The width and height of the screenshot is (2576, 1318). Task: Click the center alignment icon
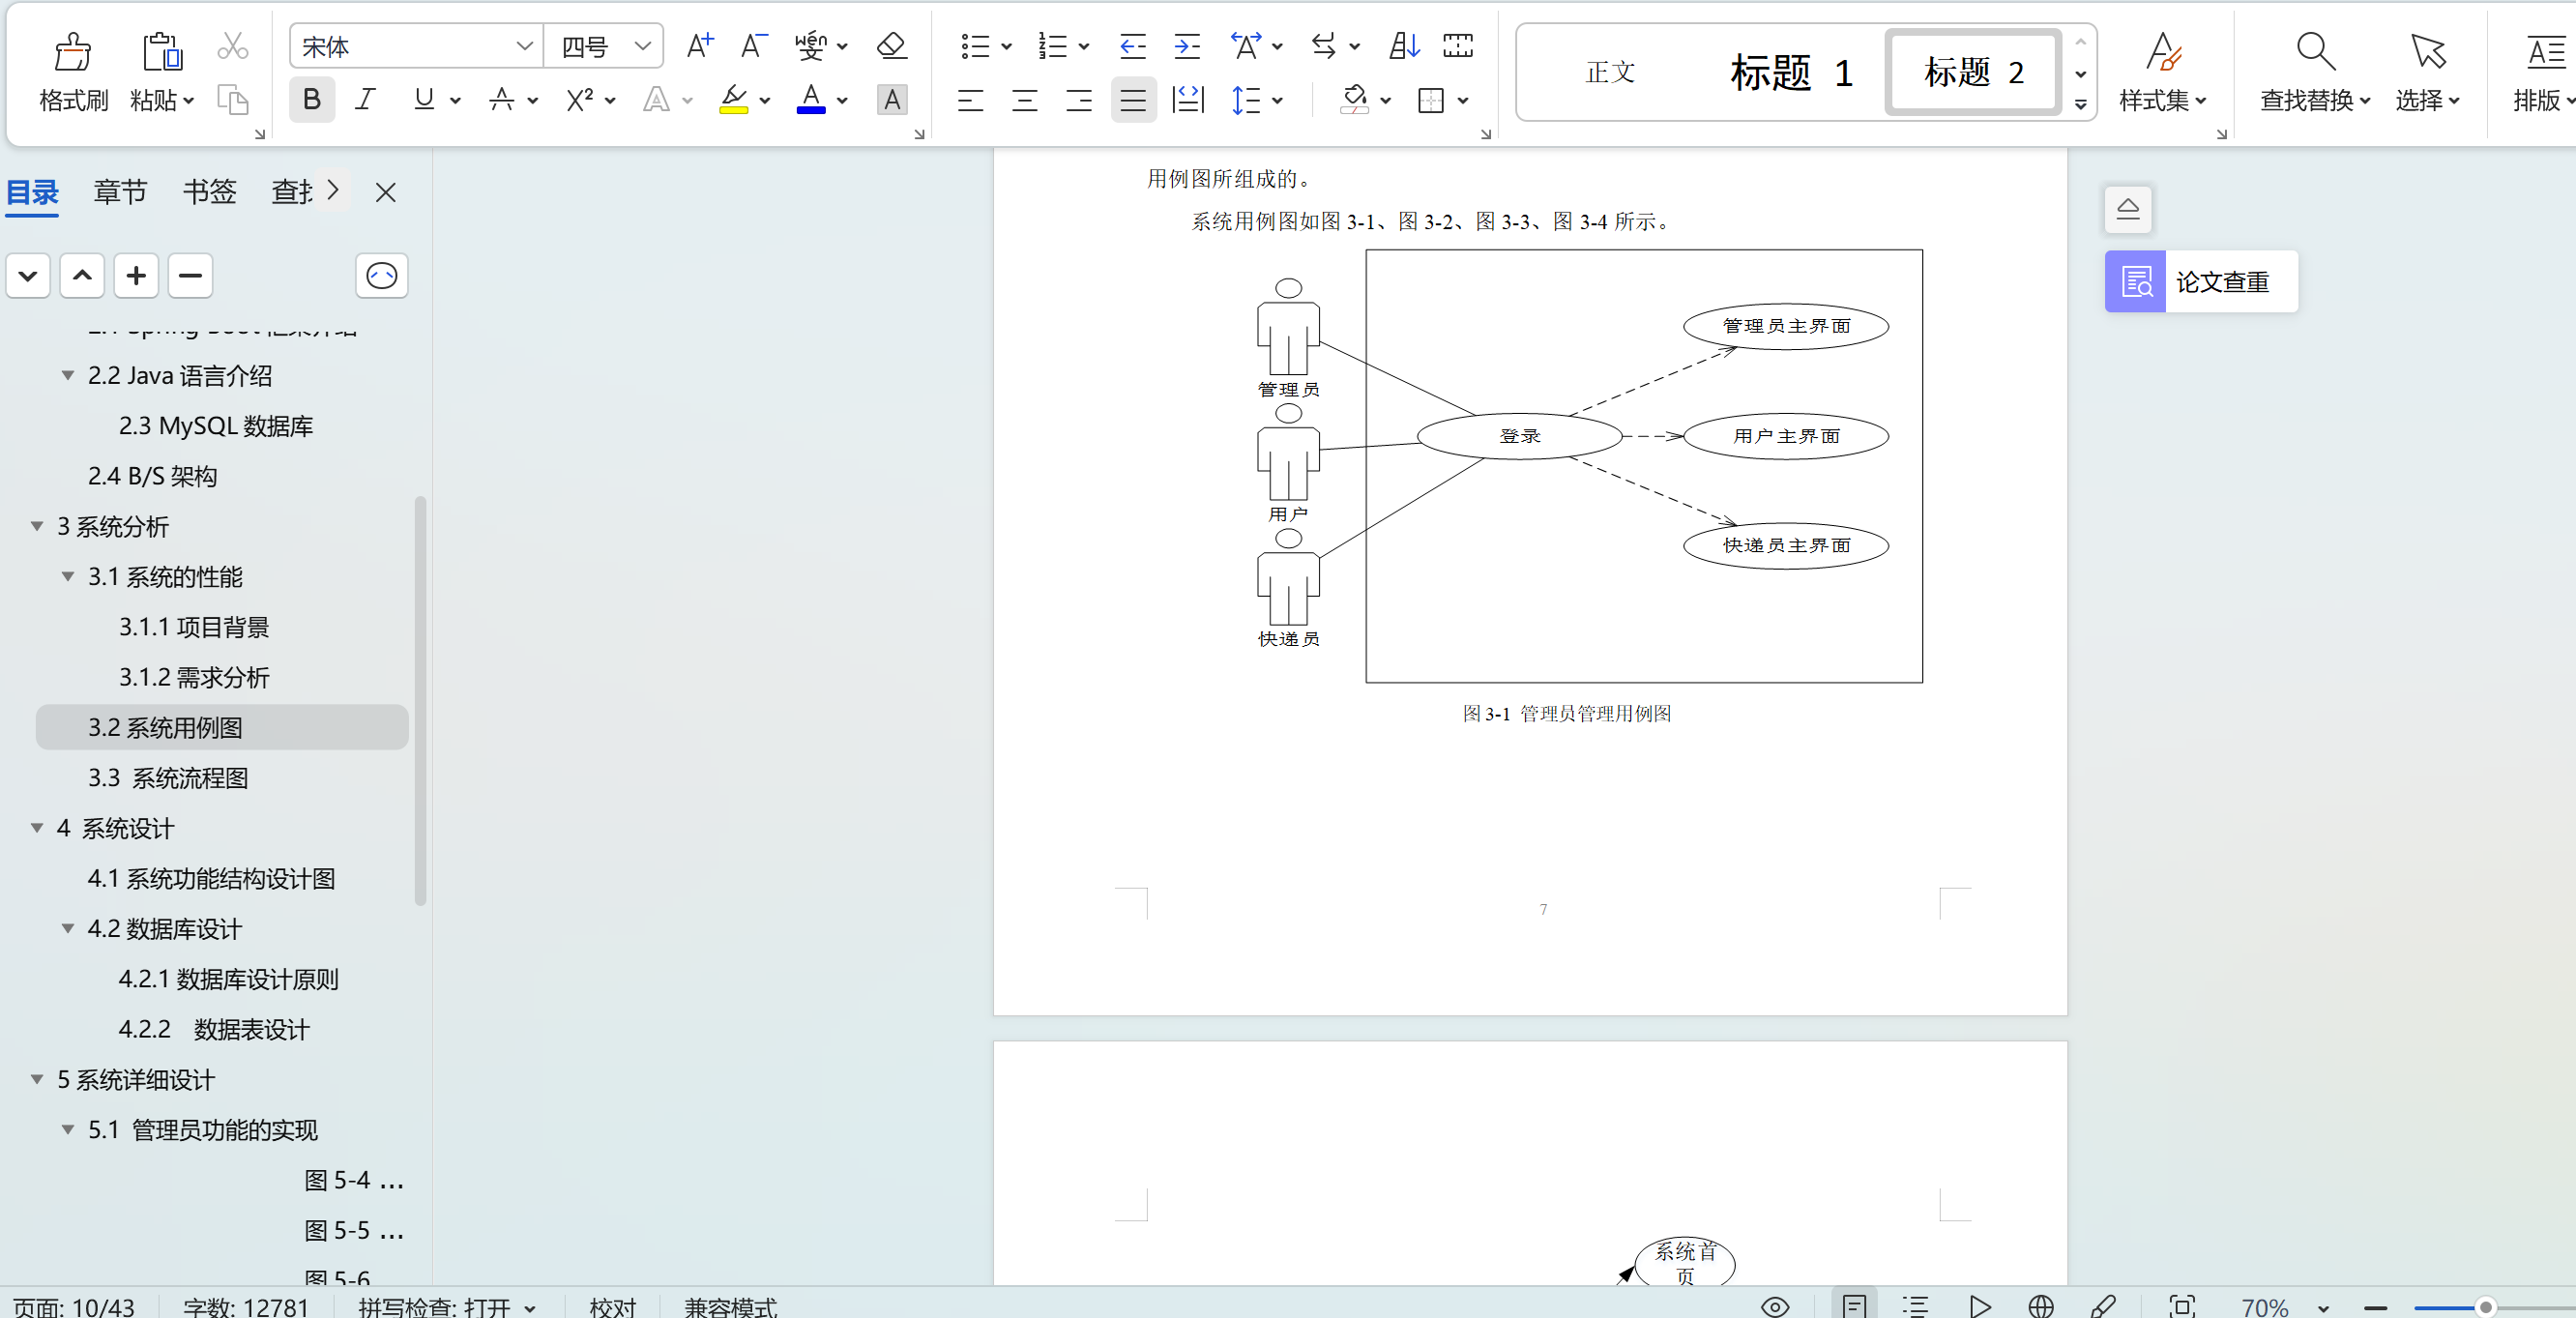1024,100
